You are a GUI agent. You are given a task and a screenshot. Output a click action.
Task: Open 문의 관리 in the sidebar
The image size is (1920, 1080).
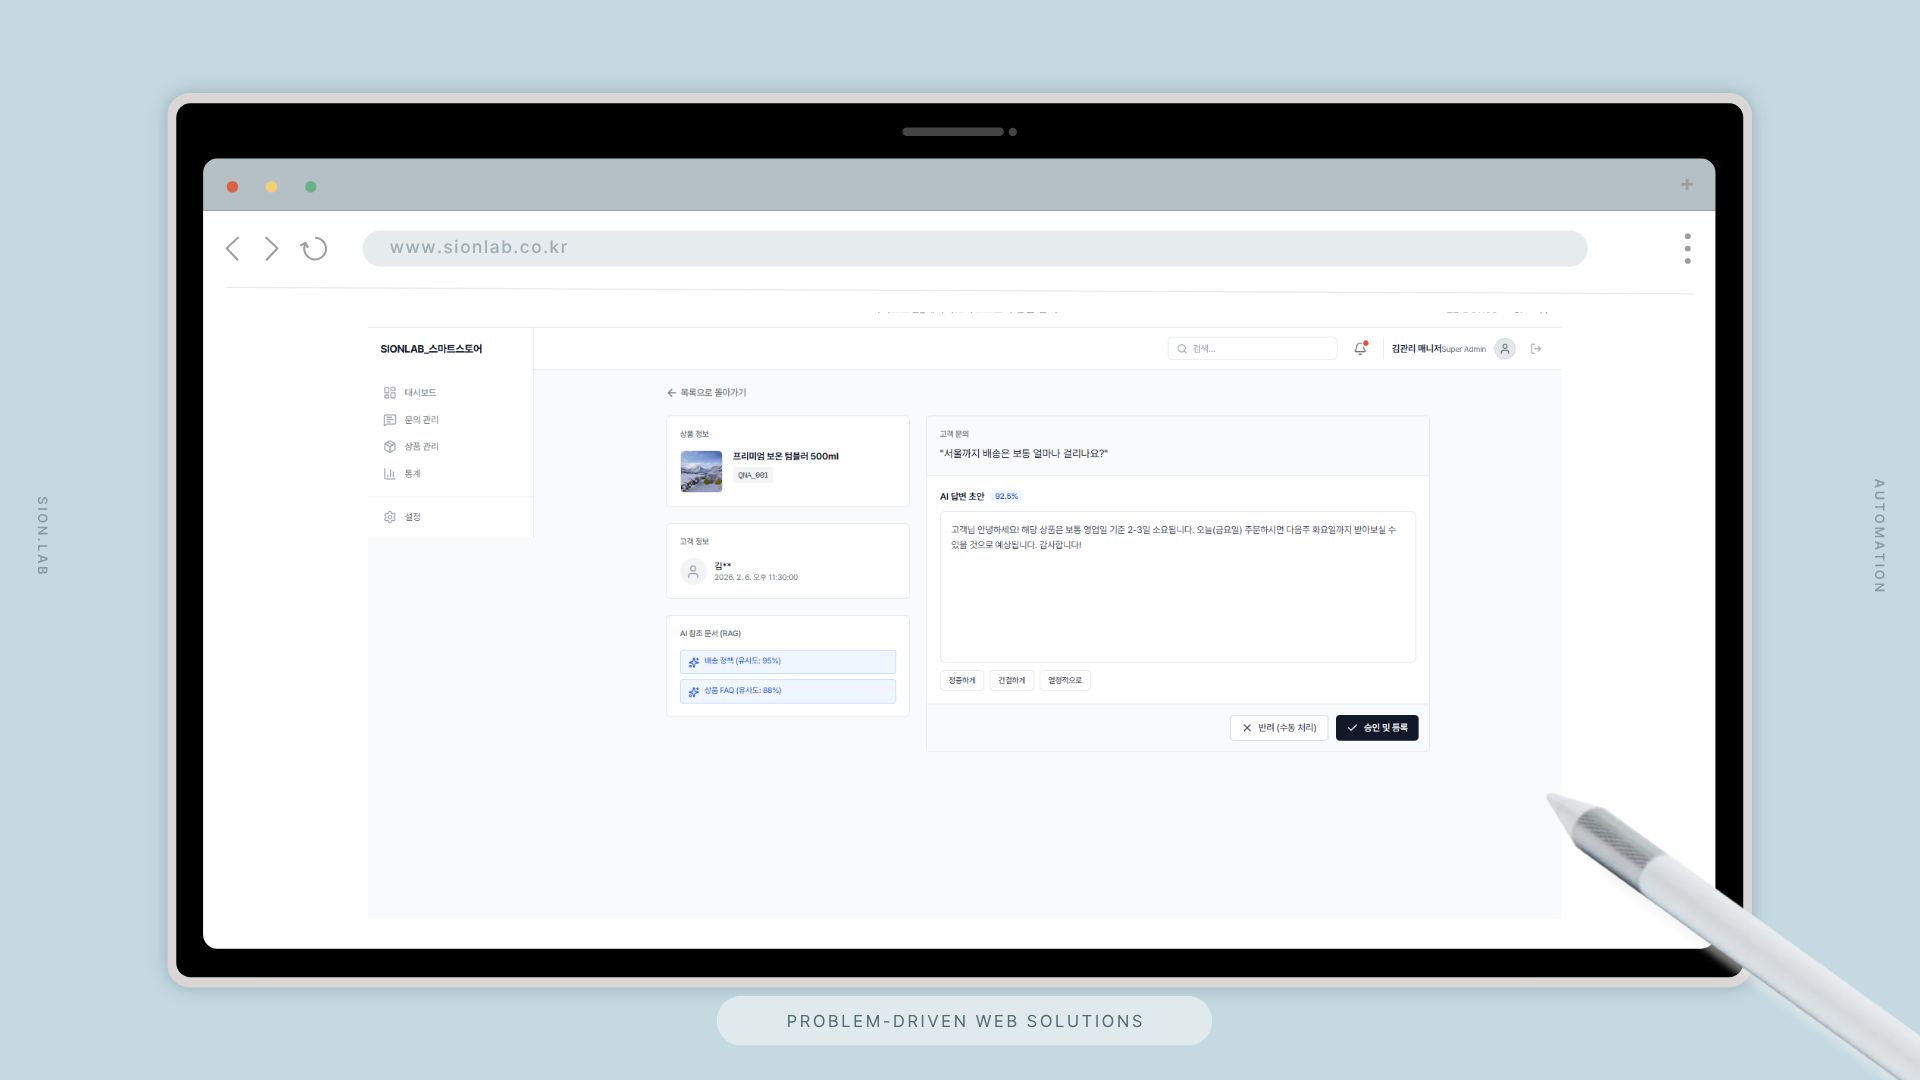420,420
